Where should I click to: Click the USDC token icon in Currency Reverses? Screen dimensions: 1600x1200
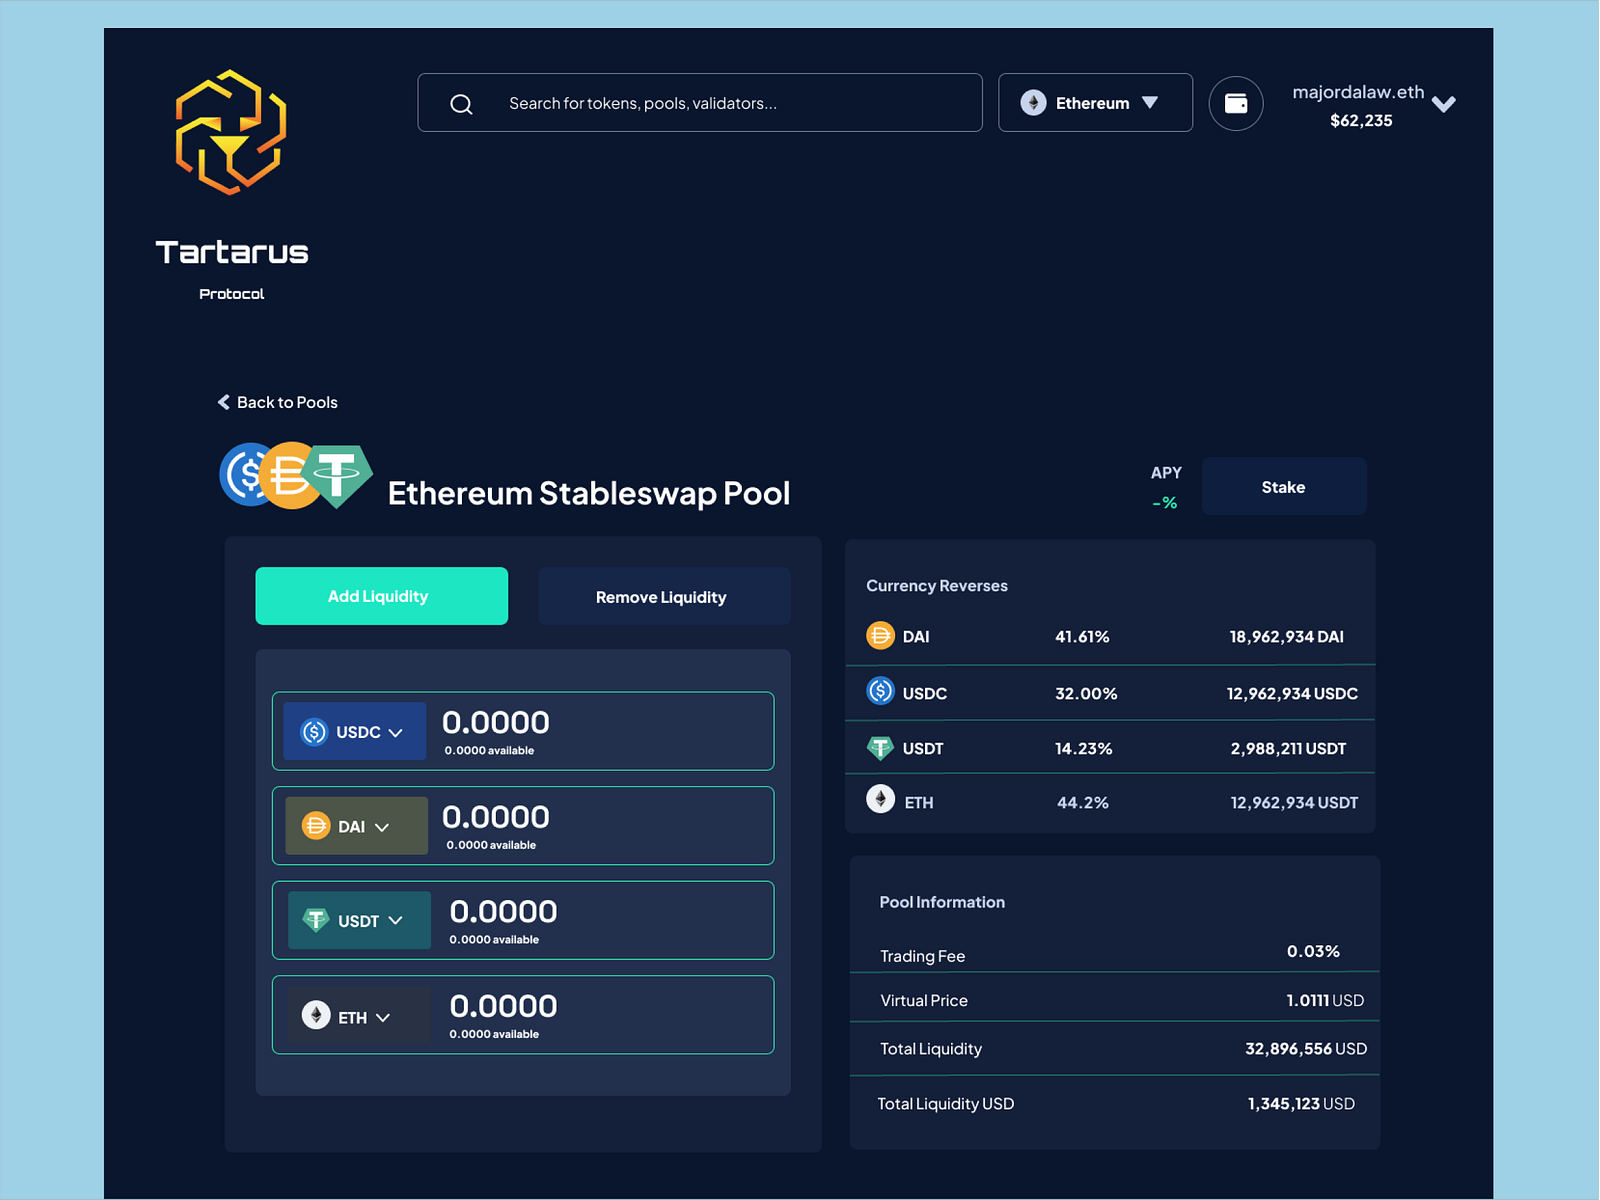[x=880, y=691]
